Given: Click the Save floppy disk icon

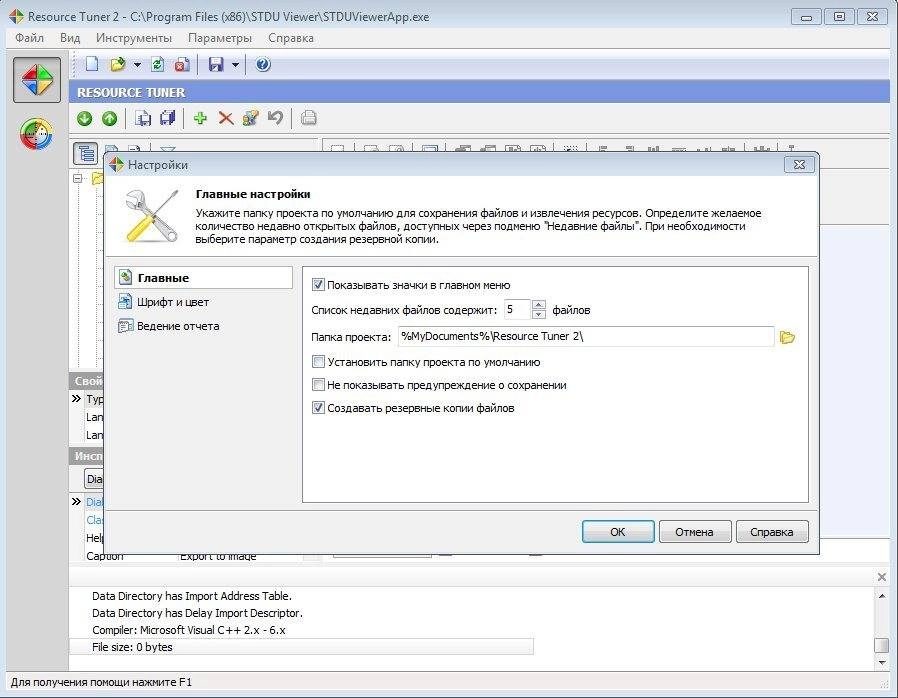Looking at the screenshot, I should (216, 64).
